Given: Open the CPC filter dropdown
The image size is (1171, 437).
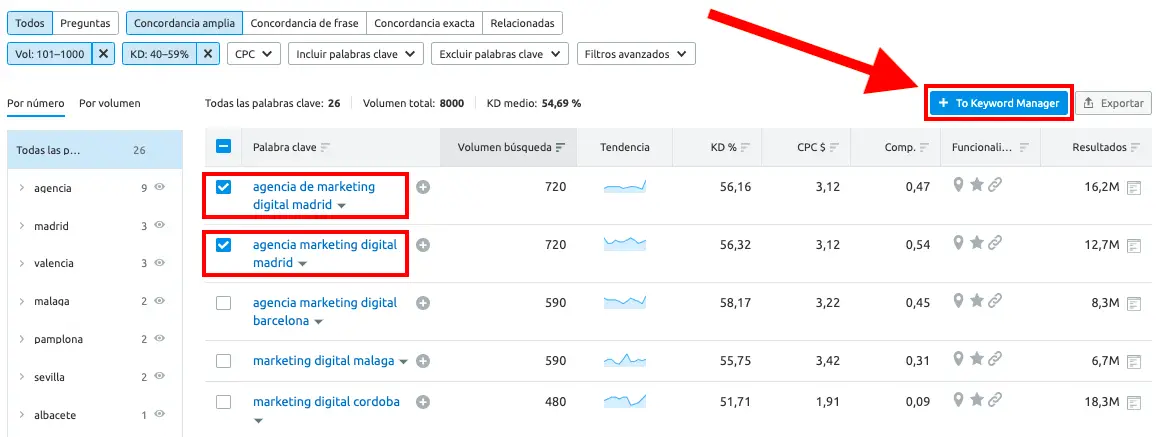Looking at the screenshot, I should click(254, 54).
